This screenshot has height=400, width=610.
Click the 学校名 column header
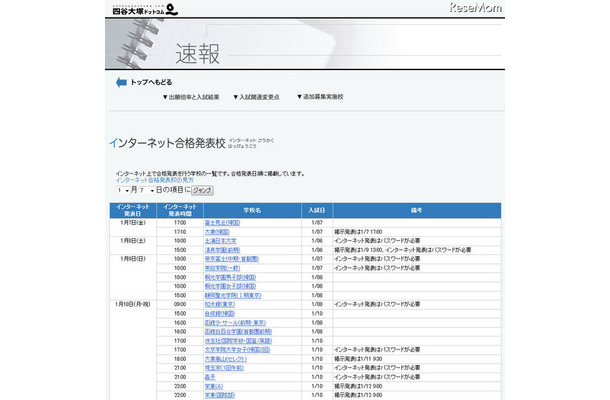pos(251,210)
